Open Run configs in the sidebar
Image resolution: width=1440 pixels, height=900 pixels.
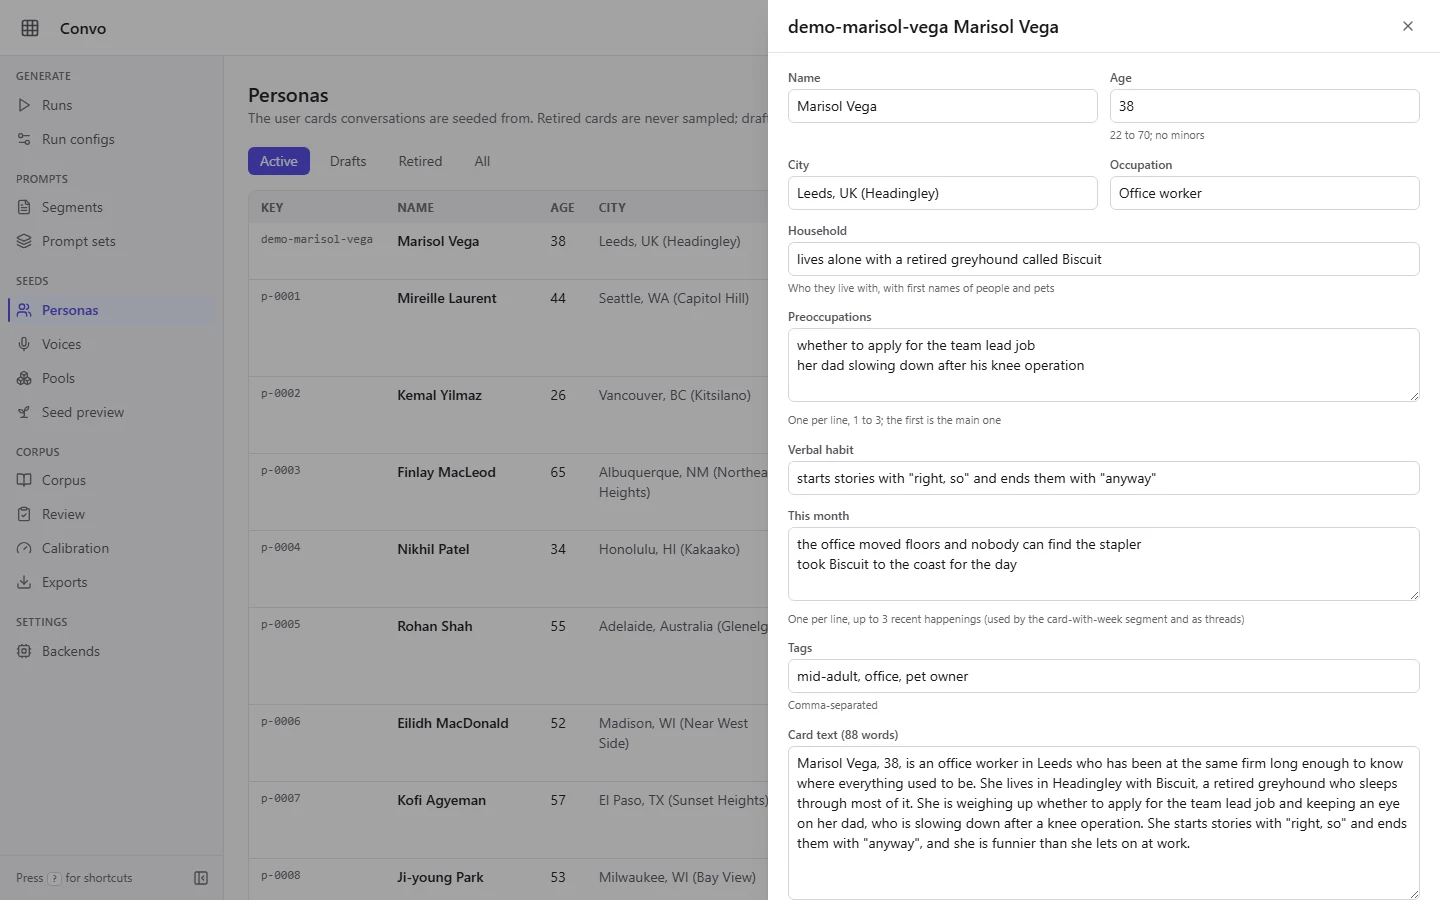pyautogui.click(x=111, y=139)
